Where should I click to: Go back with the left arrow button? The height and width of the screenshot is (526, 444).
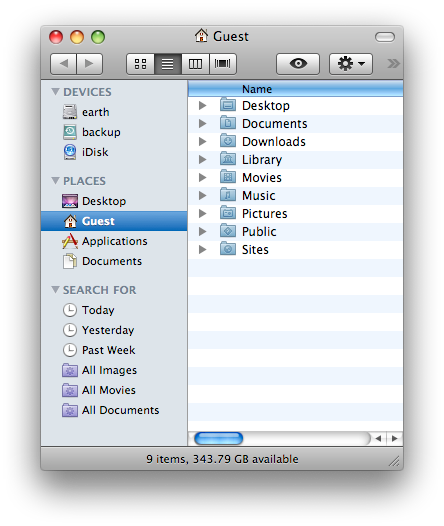pyautogui.click(x=64, y=64)
